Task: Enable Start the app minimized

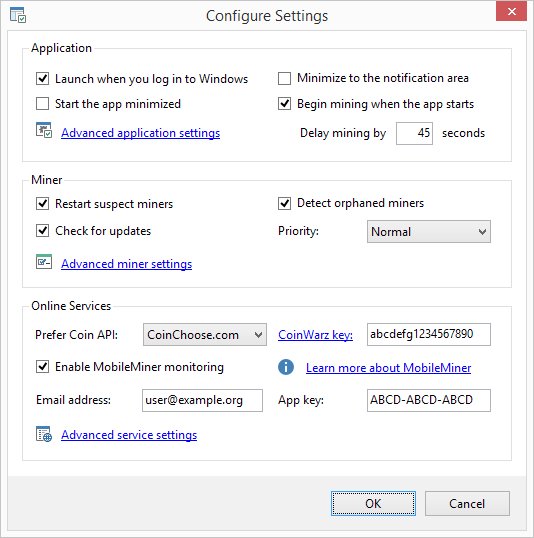Action: tap(43, 104)
